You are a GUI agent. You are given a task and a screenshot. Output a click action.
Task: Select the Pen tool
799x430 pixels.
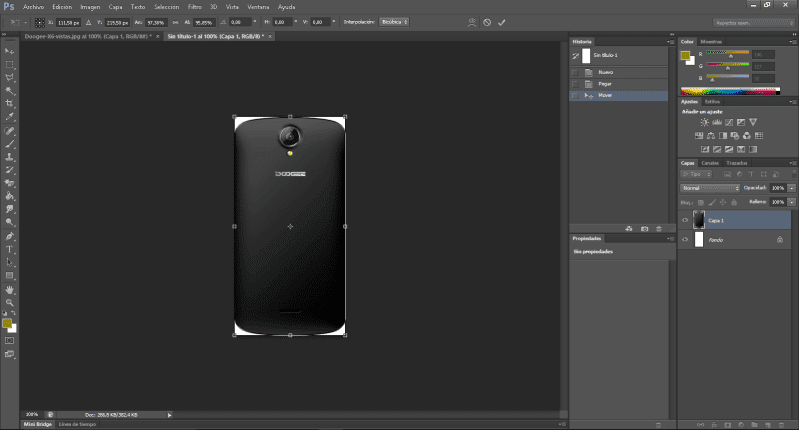pos(9,236)
